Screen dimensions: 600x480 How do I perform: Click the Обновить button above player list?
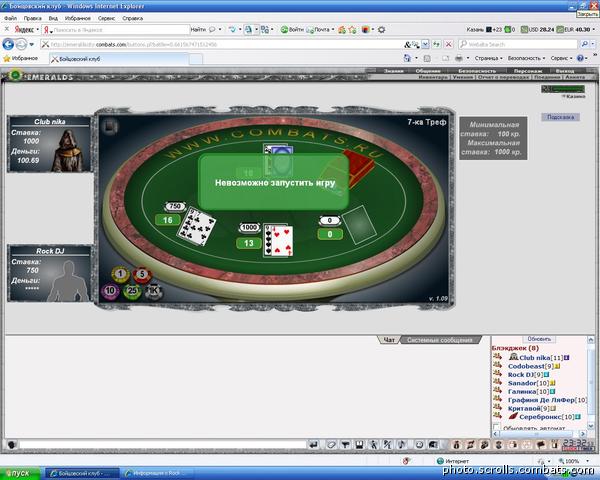click(539, 339)
